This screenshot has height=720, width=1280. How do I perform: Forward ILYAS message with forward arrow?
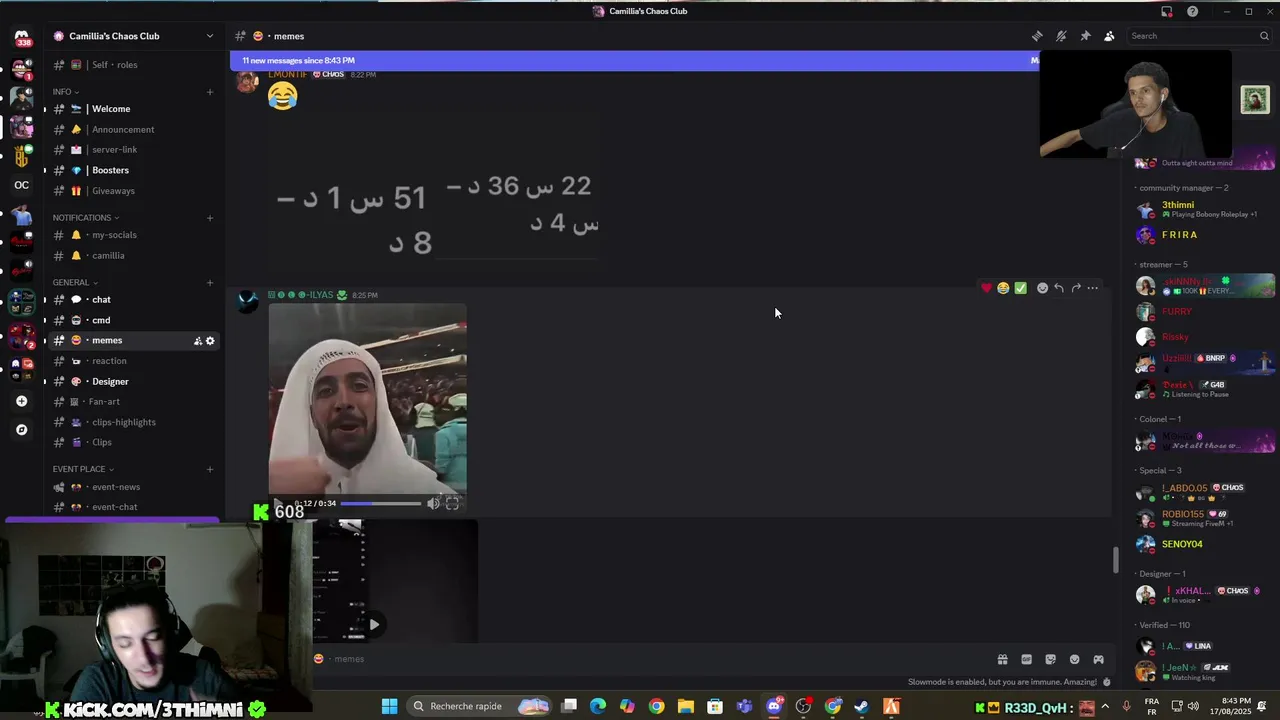coord(1076,288)
